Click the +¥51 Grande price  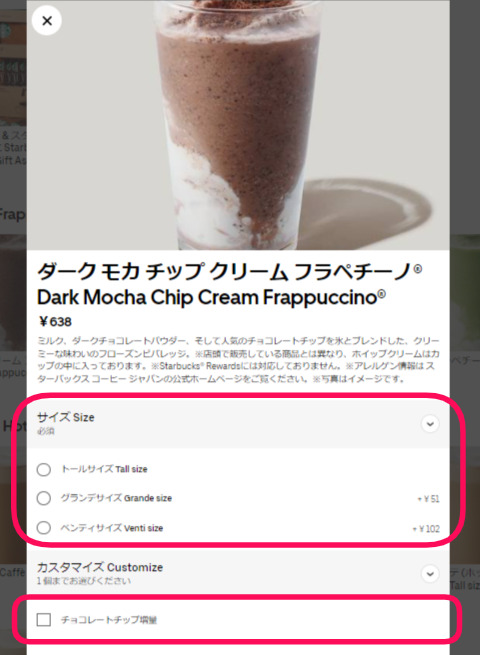pos(428,499)
